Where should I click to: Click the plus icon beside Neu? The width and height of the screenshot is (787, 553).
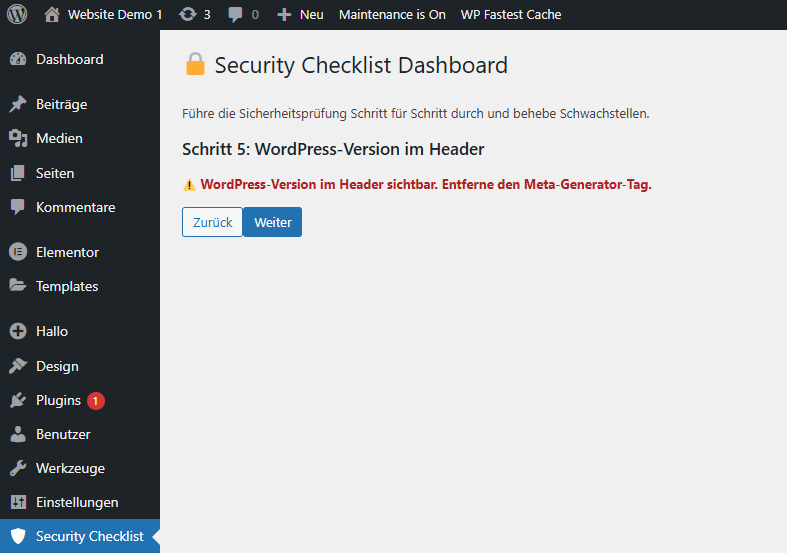[x=284, y=15]
